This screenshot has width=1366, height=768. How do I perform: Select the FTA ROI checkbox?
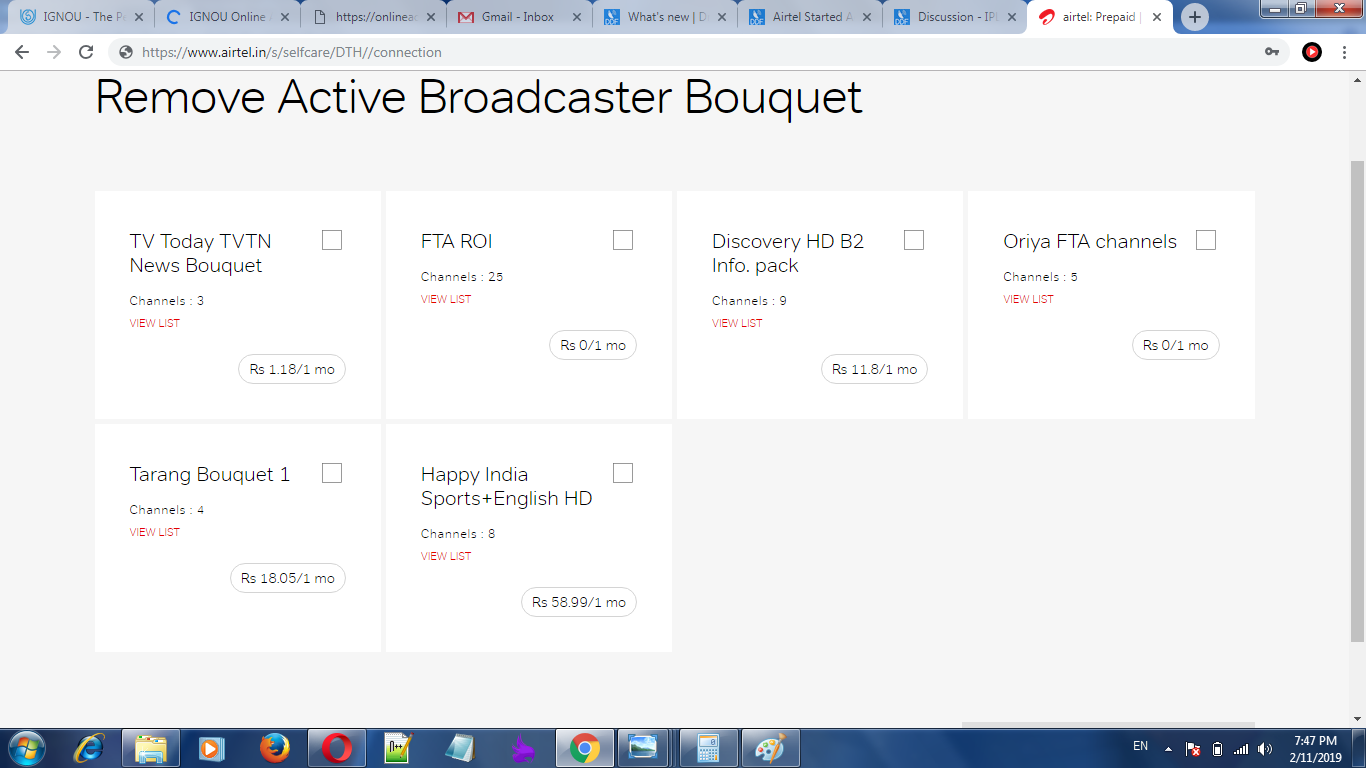click(623, 240)
